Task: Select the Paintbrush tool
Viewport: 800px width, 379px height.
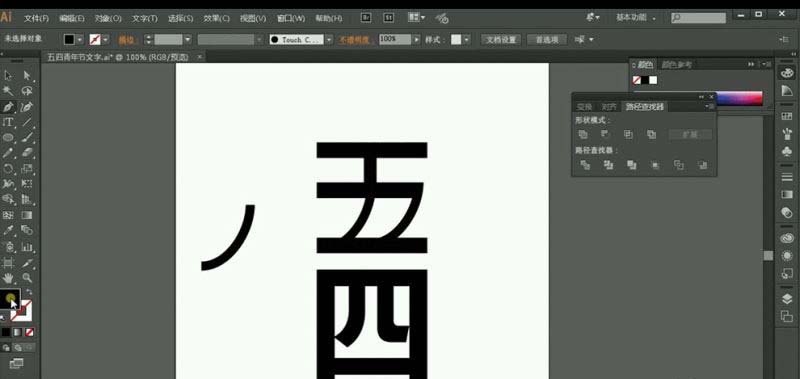Action: pyautogui.click(x=27, y=138)
